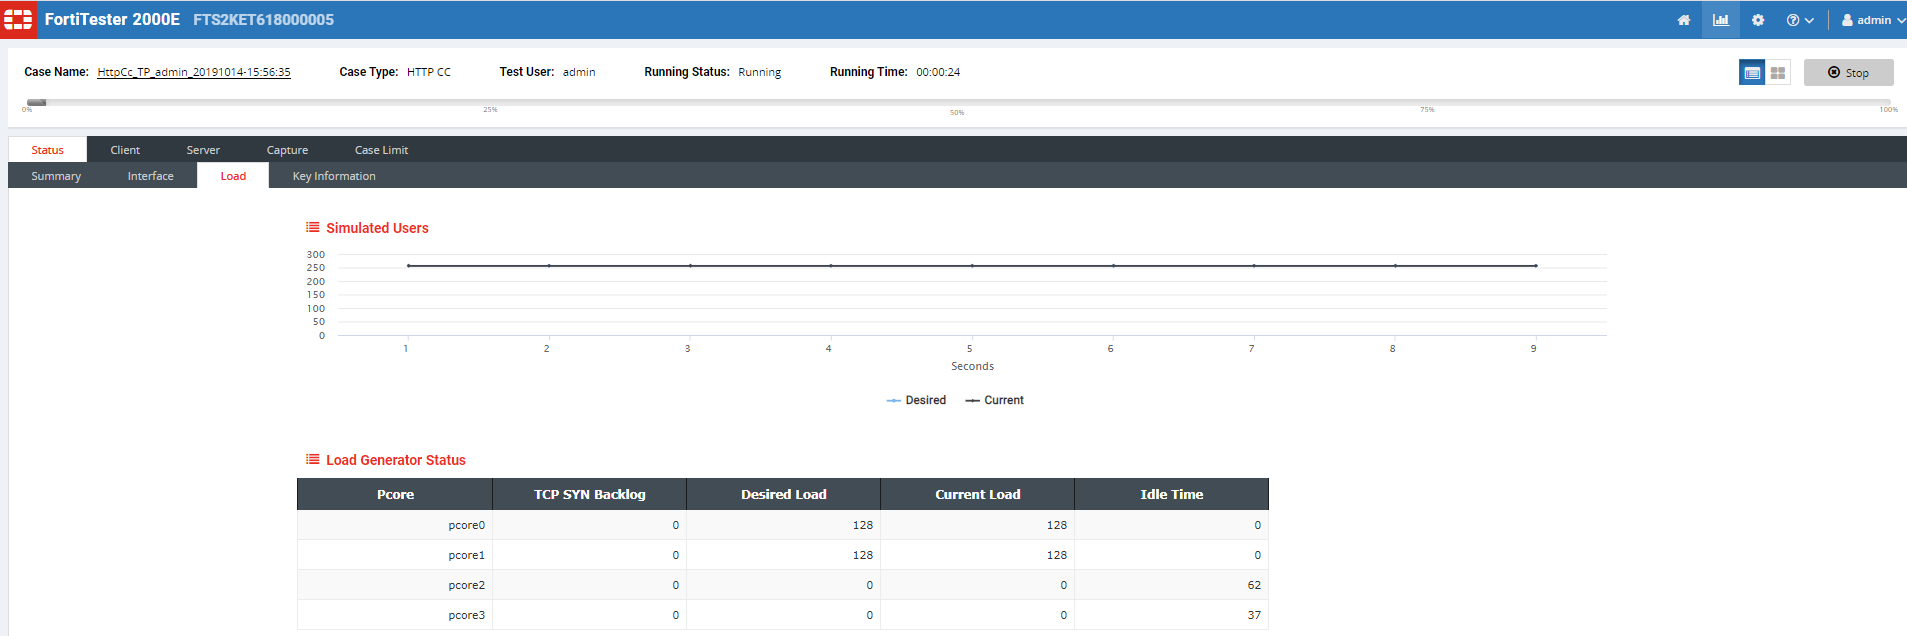Toggle the Desired series in legend

916,400
